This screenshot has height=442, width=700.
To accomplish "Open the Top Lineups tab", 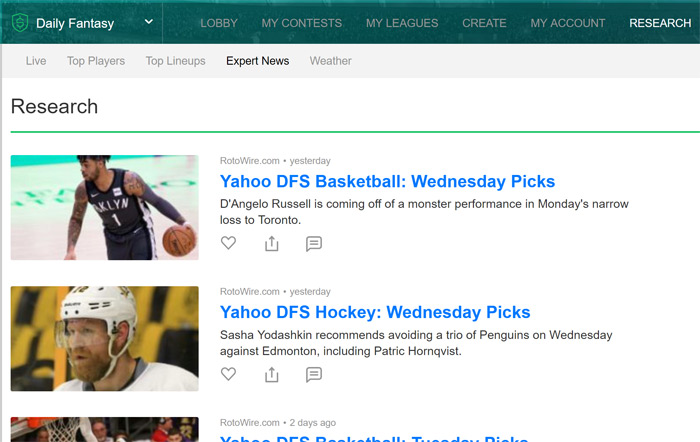I will point(175,61).
